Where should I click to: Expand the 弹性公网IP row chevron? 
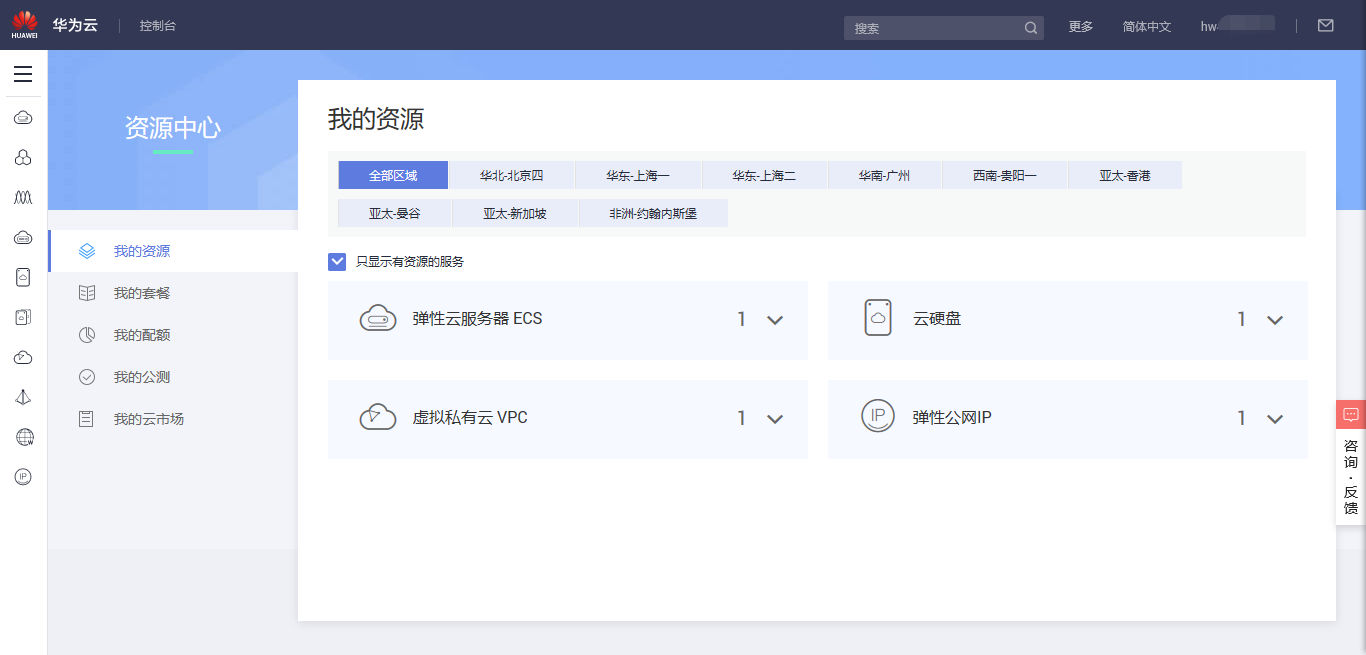(1275, 419)
